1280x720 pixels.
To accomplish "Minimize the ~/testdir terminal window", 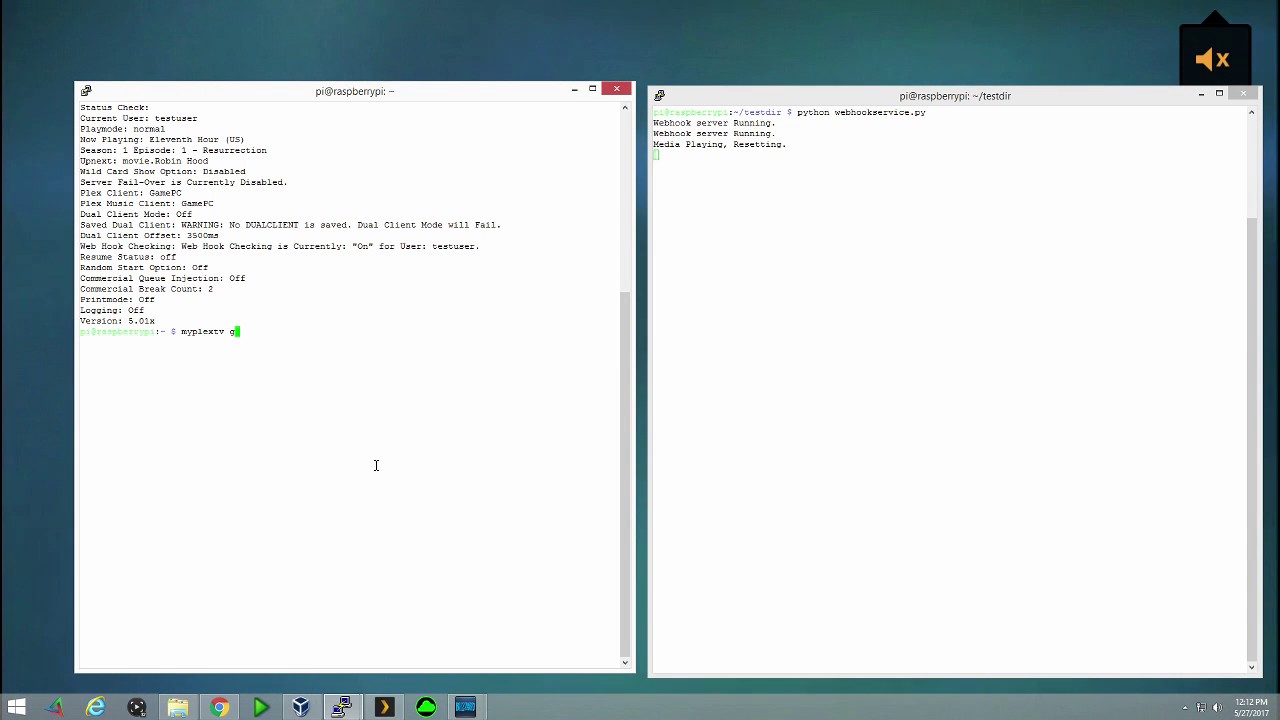I will [1201, 95].
